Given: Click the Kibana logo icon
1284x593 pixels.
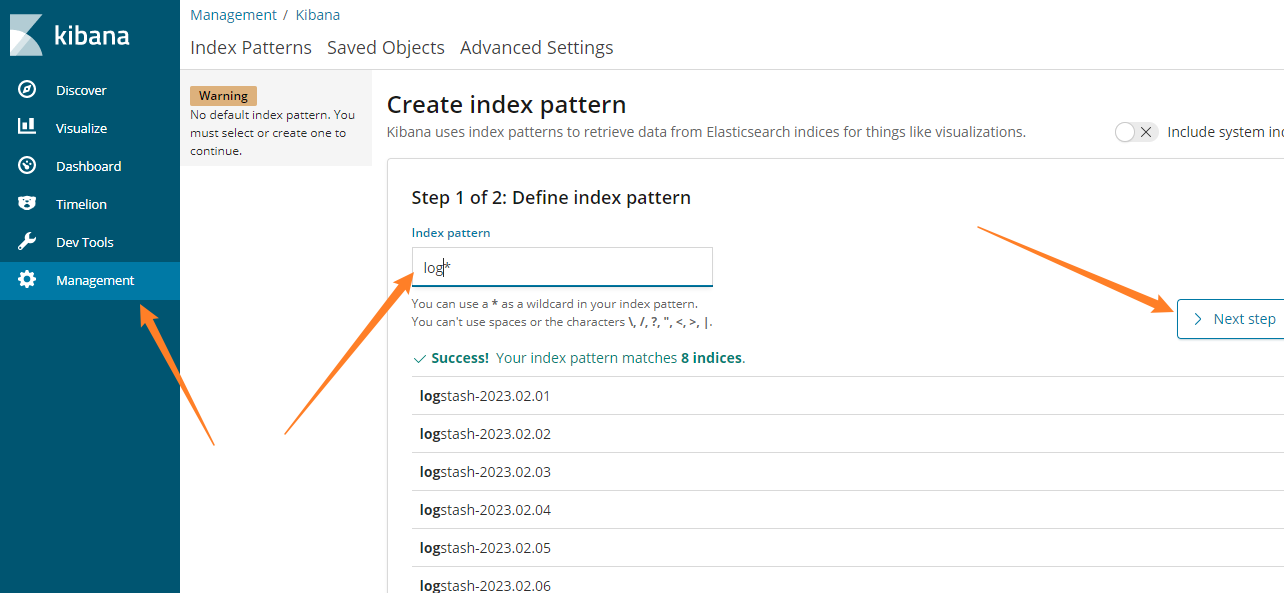Looking at the screenshot, I should (x=26, y=35).
